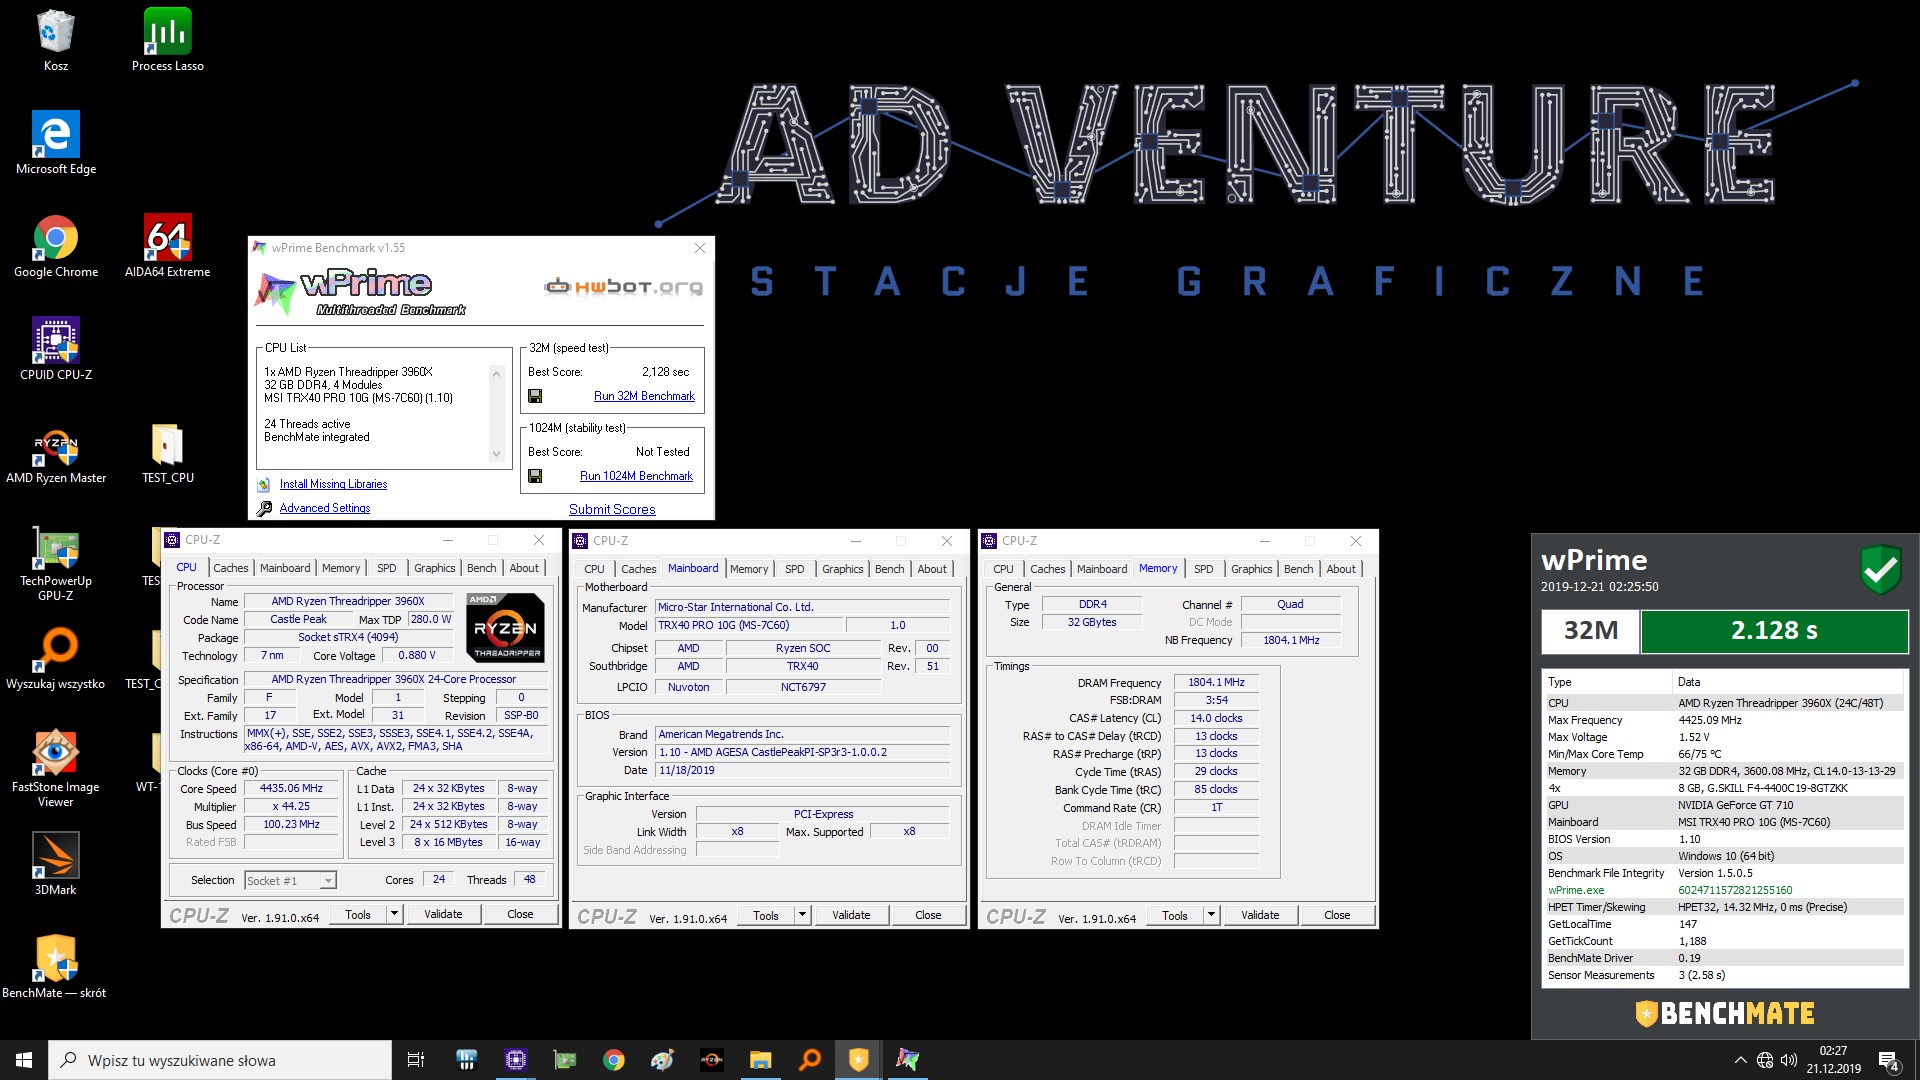Click the CPU List scroll down arrow

(x=496, y=454)
